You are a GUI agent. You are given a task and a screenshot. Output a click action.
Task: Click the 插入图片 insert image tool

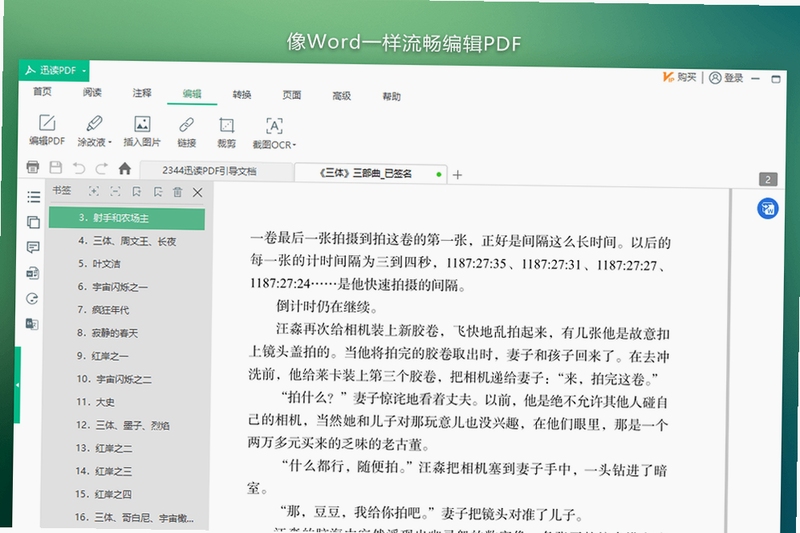(x=142, y=131)
